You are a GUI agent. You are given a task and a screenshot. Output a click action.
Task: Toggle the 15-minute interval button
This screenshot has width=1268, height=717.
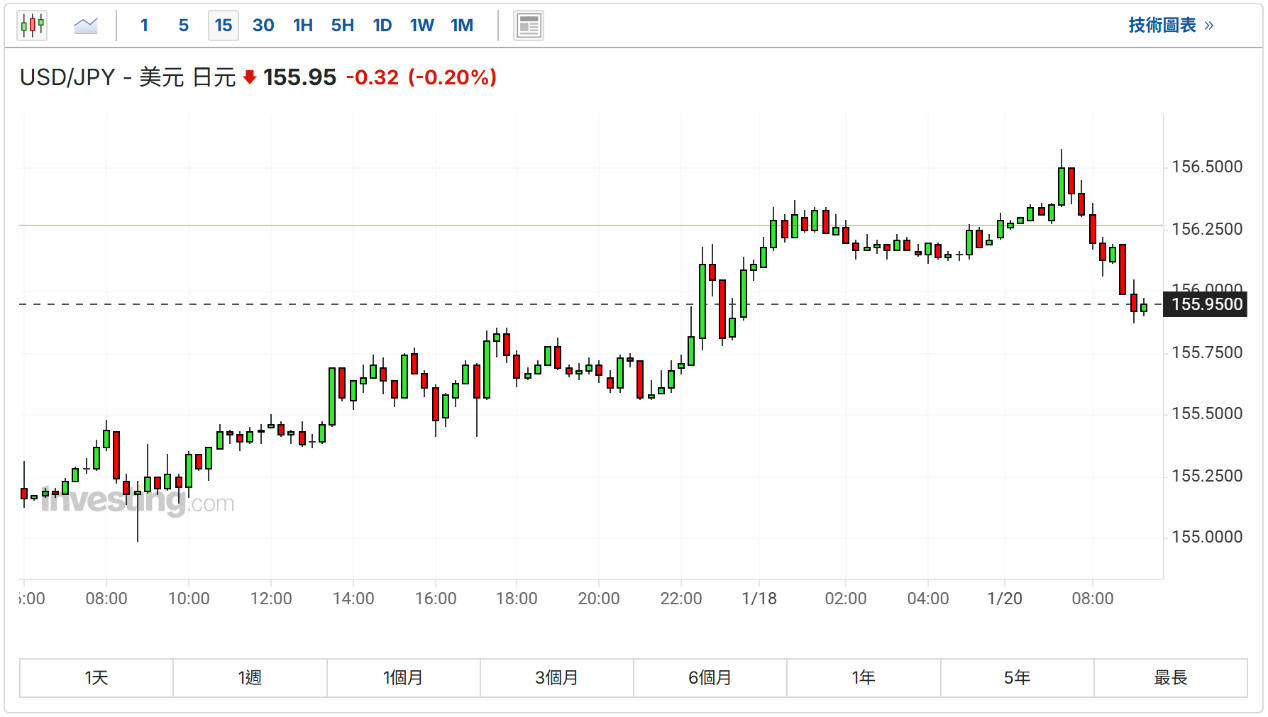(223, 25)
